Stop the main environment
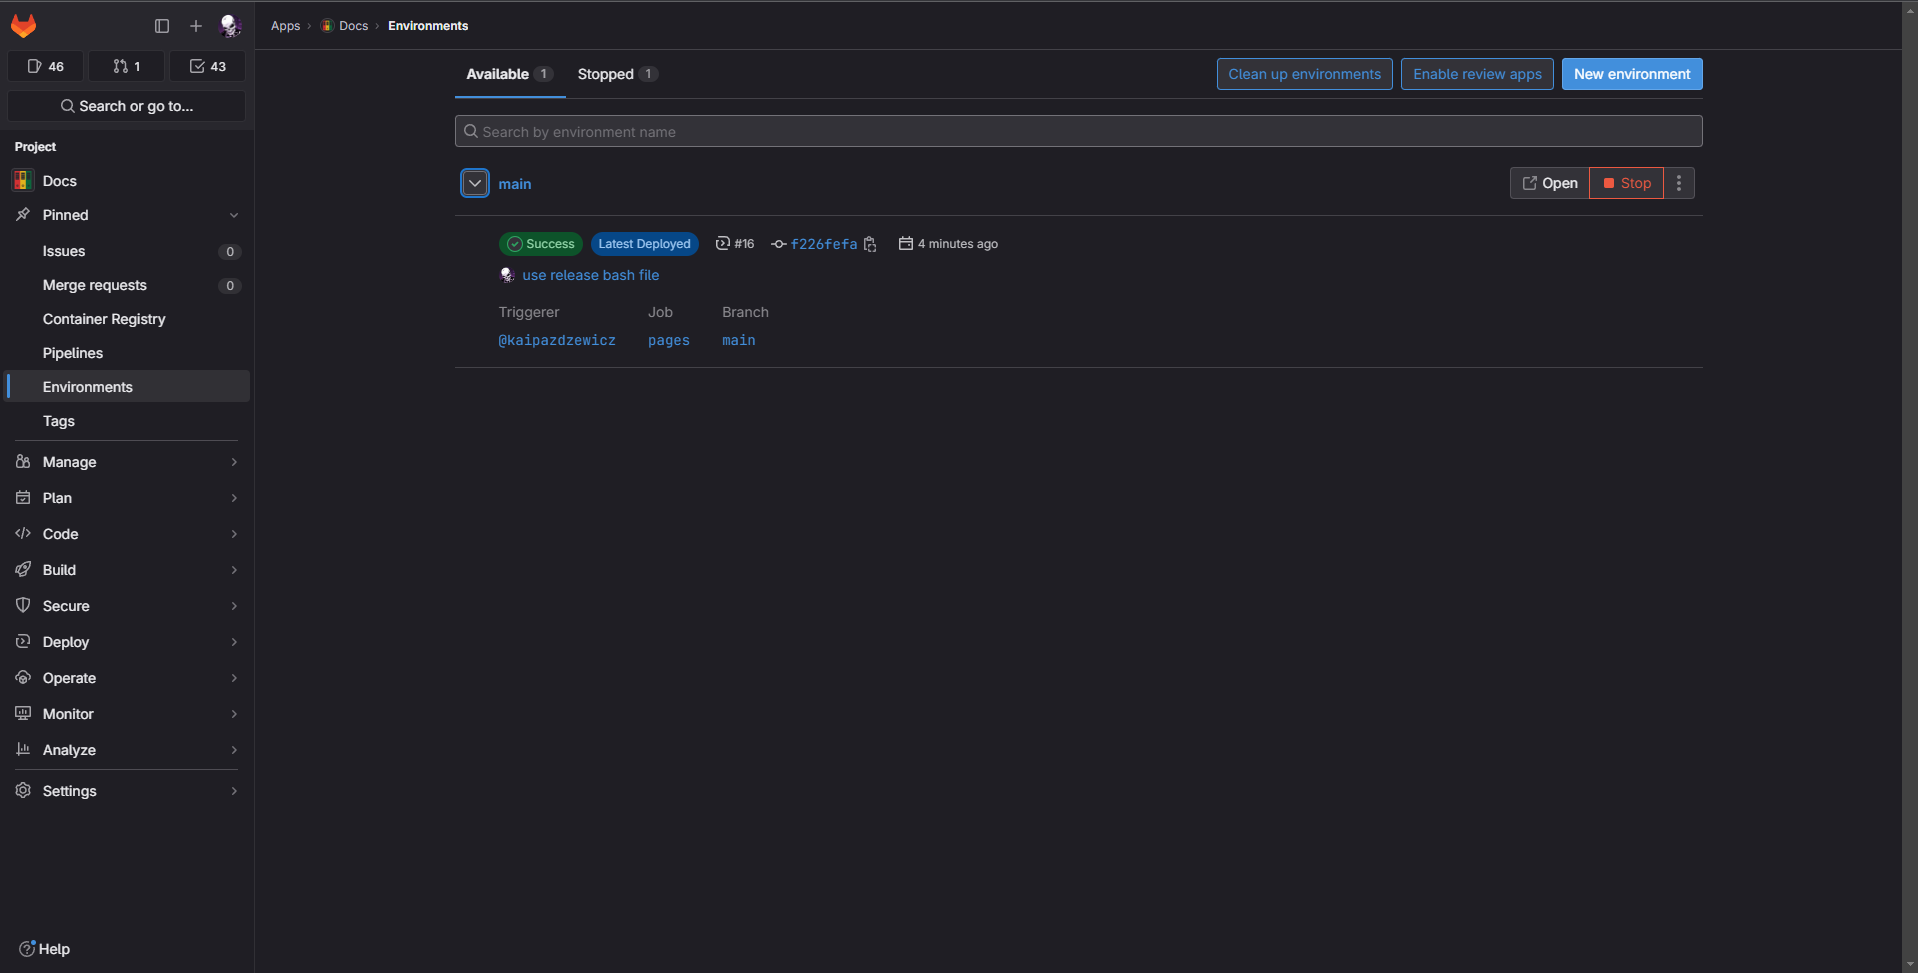The width and height of the screenshot is (1918, 973). (x=1626, y=183)
